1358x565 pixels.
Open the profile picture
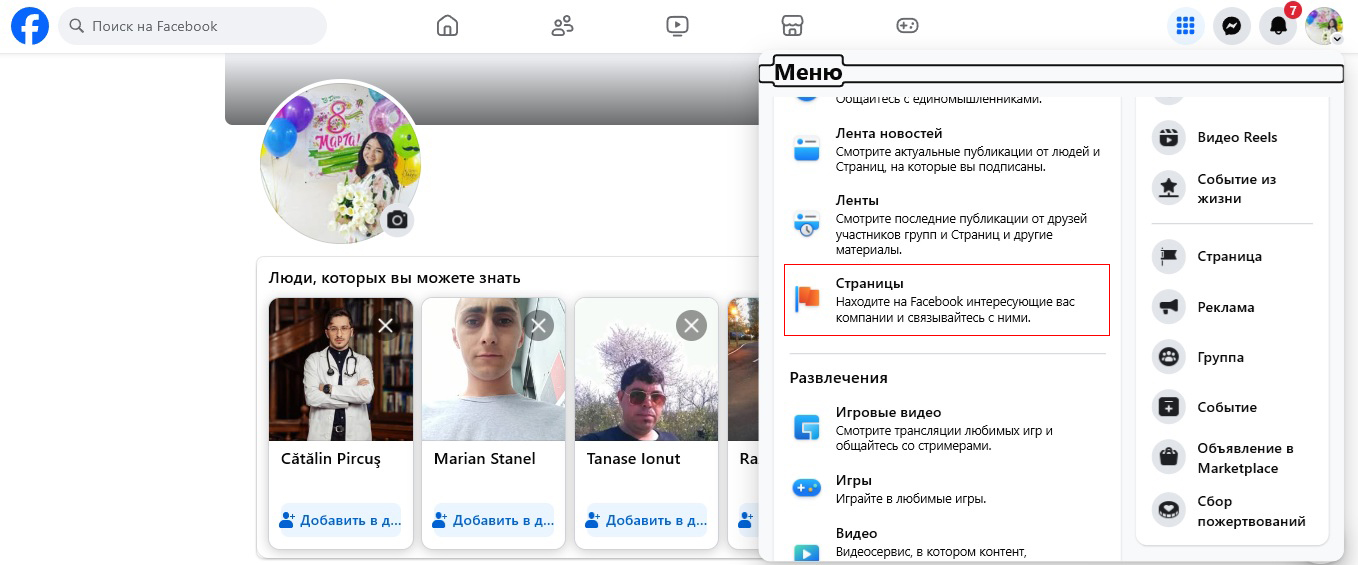340,162
